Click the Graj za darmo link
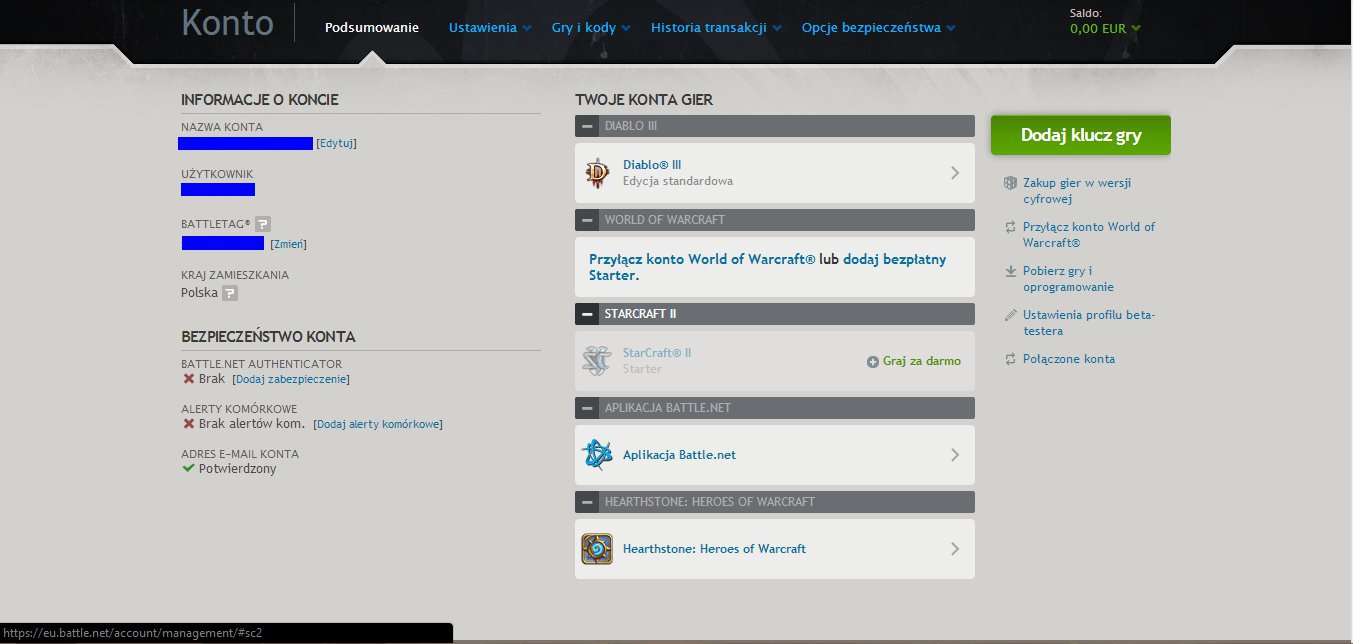Screen dimensions: 1353x644 click(x=922, y=361)
